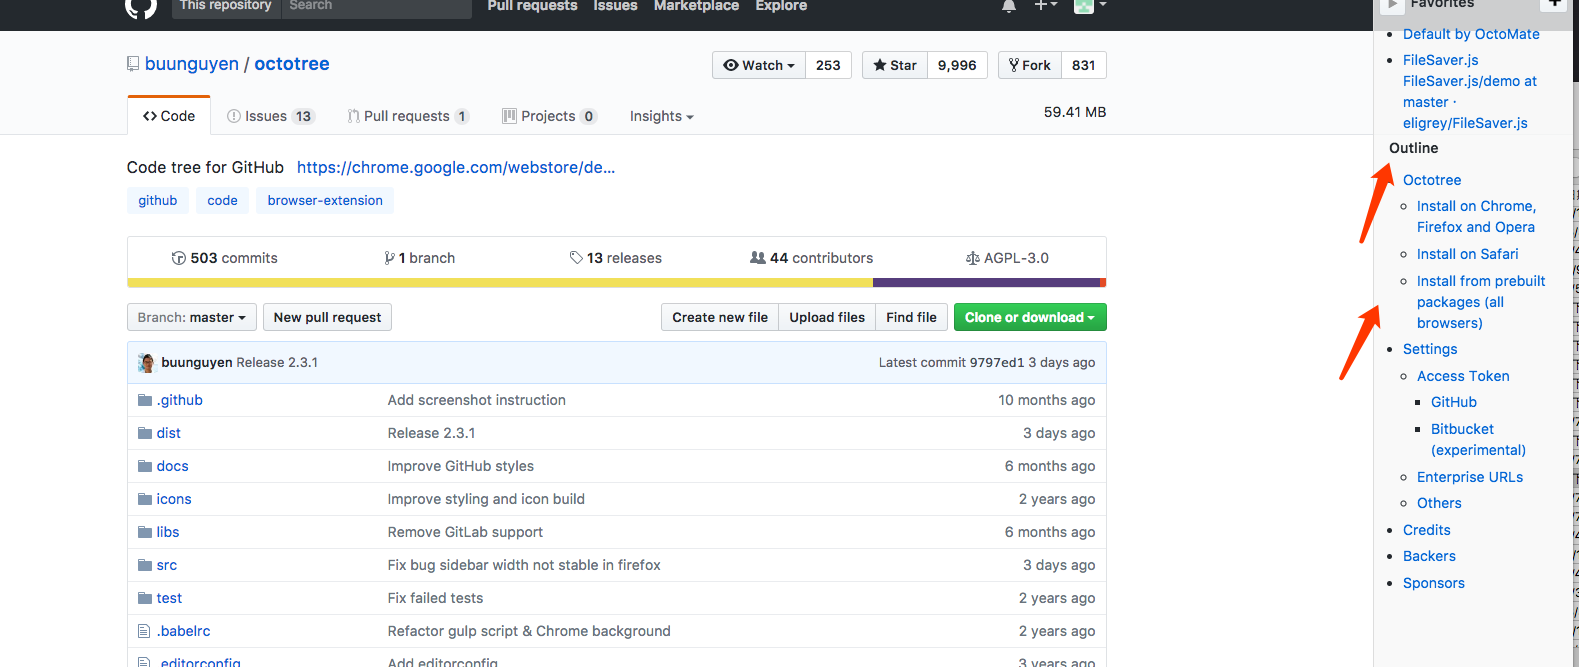Jump to Install on Safari outline item
This screenshot has width=1579, height=667.
(x=1467, y=254)
